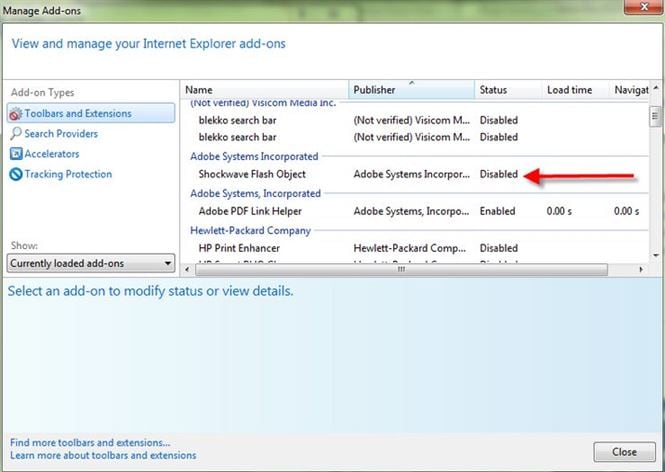Sort list by Load time column
The width and height of the screenshot is (665, 472).
576,90
